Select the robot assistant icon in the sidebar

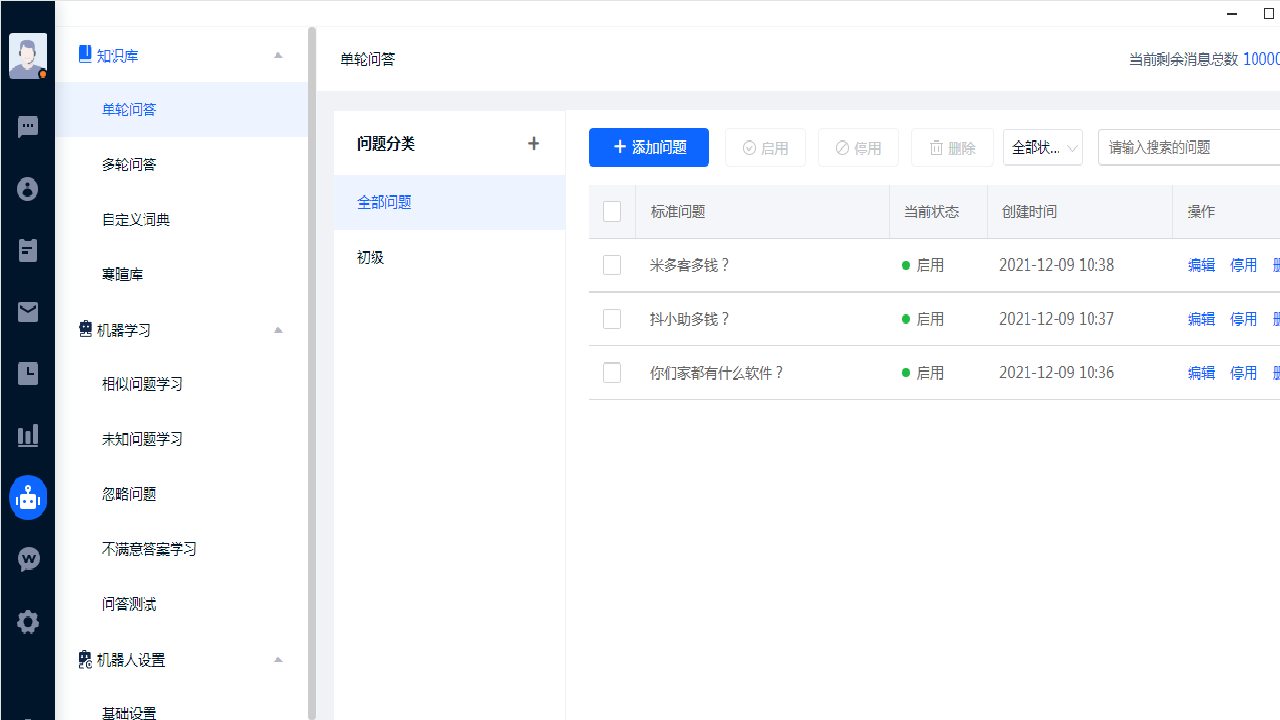[x=27, y=497]
